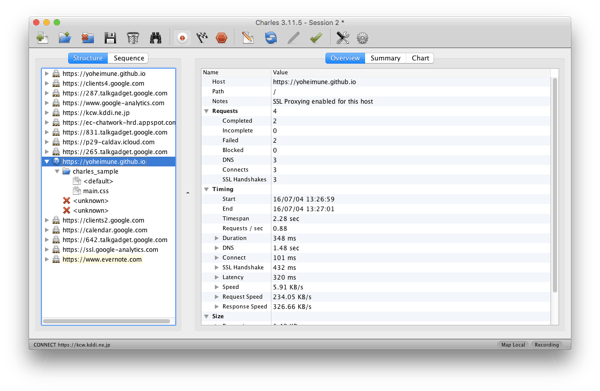Screen dimensions: 600x391
Task: Expand the https://287.talkgadget.google.com node
Action: click(47, 93)
